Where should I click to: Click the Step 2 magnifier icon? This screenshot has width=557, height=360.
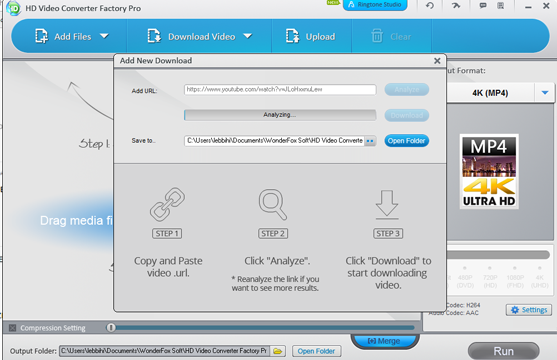click(x=273, y=204)
